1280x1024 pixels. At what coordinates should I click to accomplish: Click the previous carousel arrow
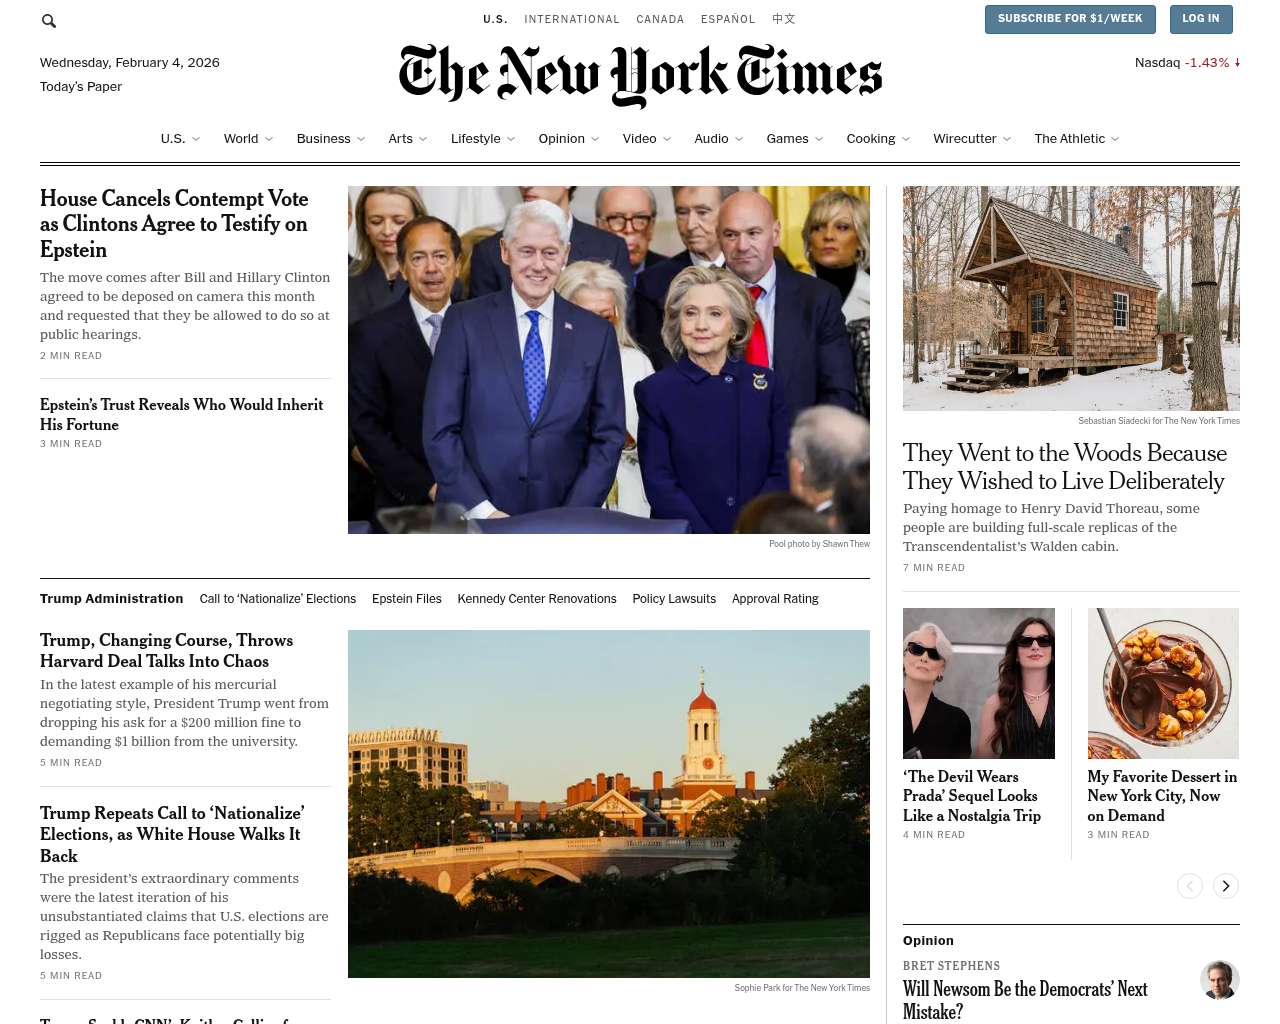[x=1190, y=886]
